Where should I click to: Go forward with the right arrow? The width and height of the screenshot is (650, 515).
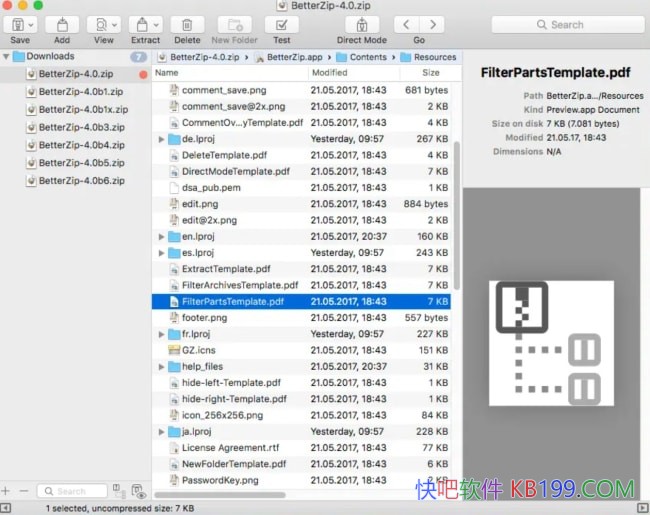(433, 24)
